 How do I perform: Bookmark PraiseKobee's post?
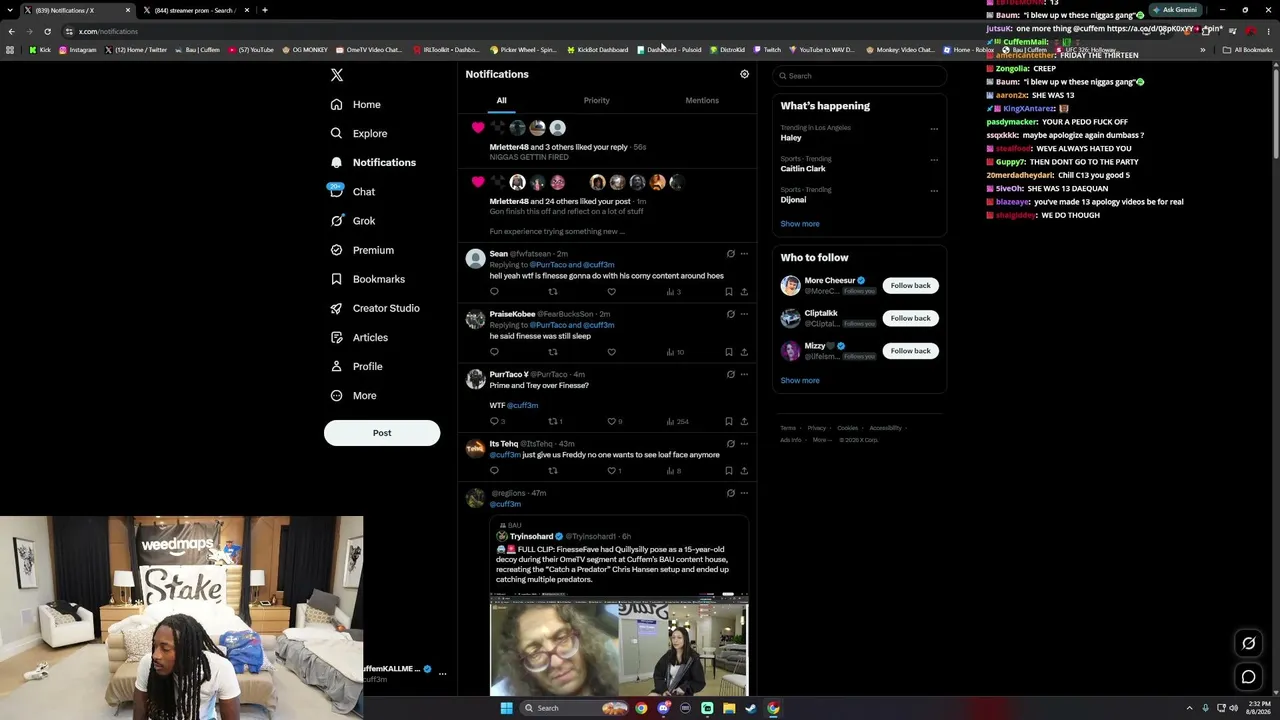728,352
